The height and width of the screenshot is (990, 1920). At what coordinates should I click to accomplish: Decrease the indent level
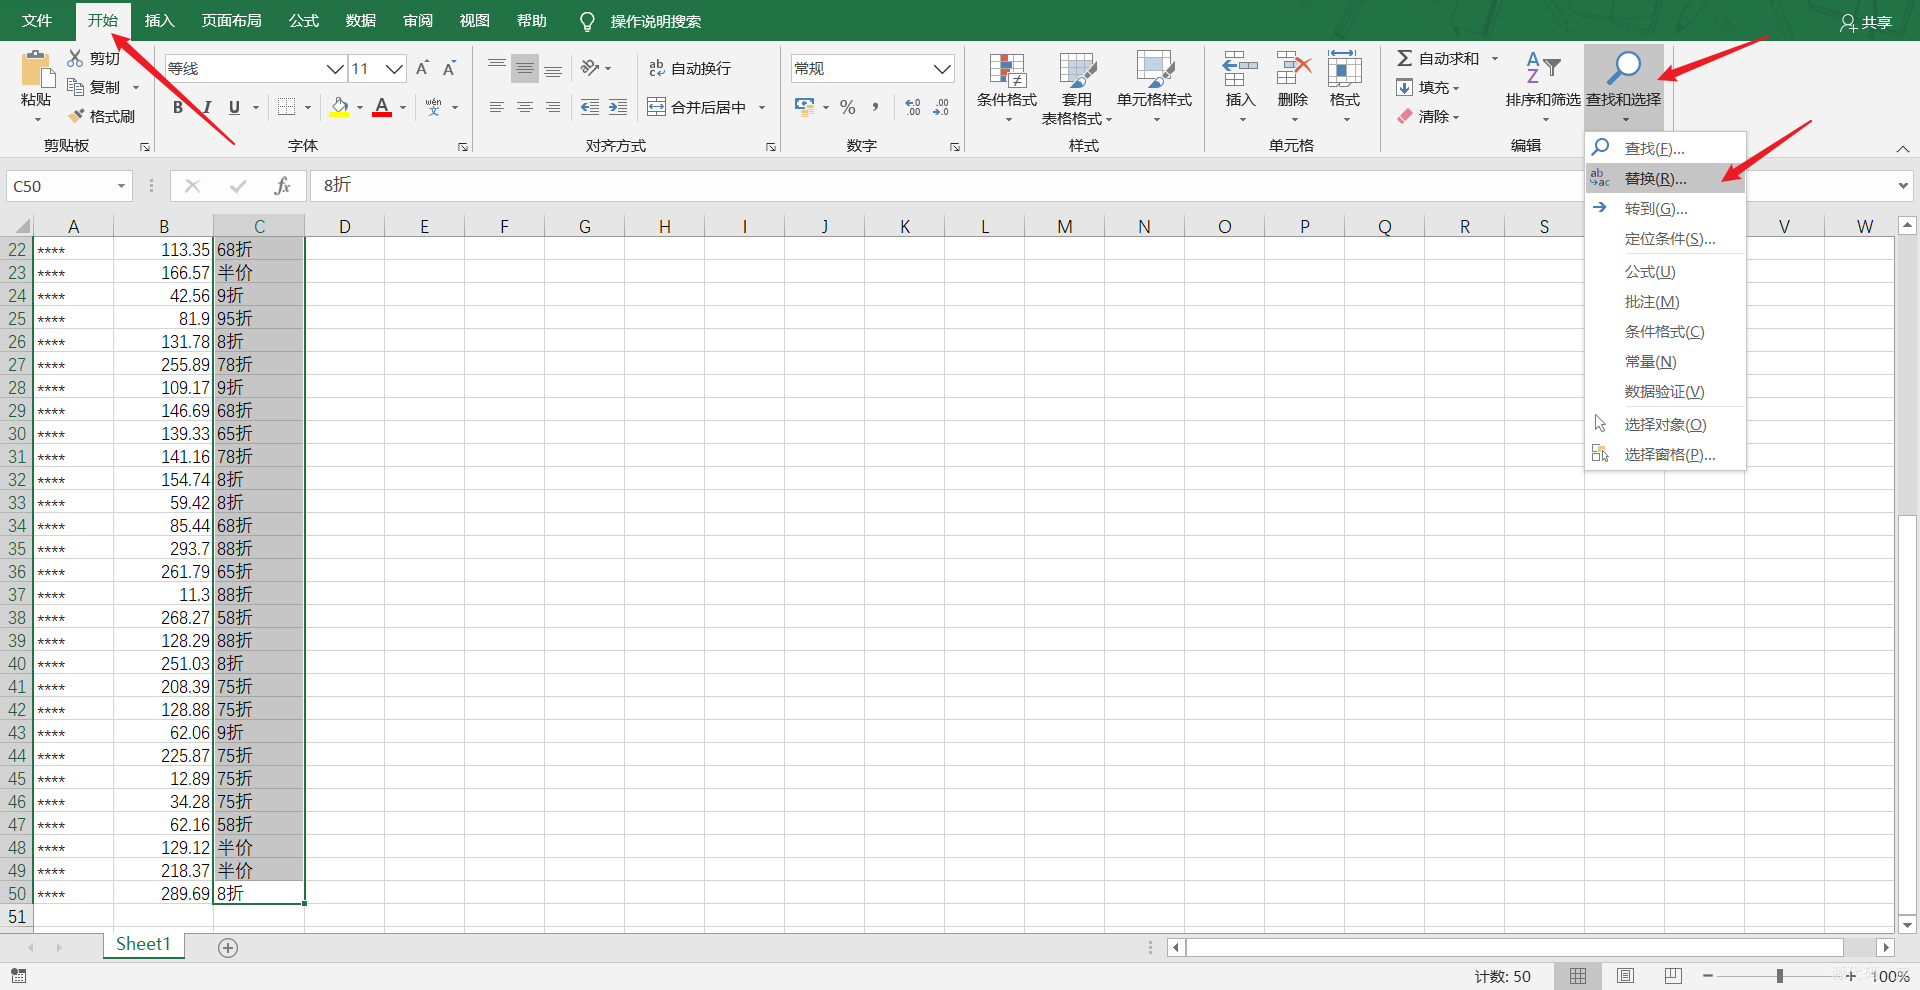pyautogui.click(x=590, y=107)
